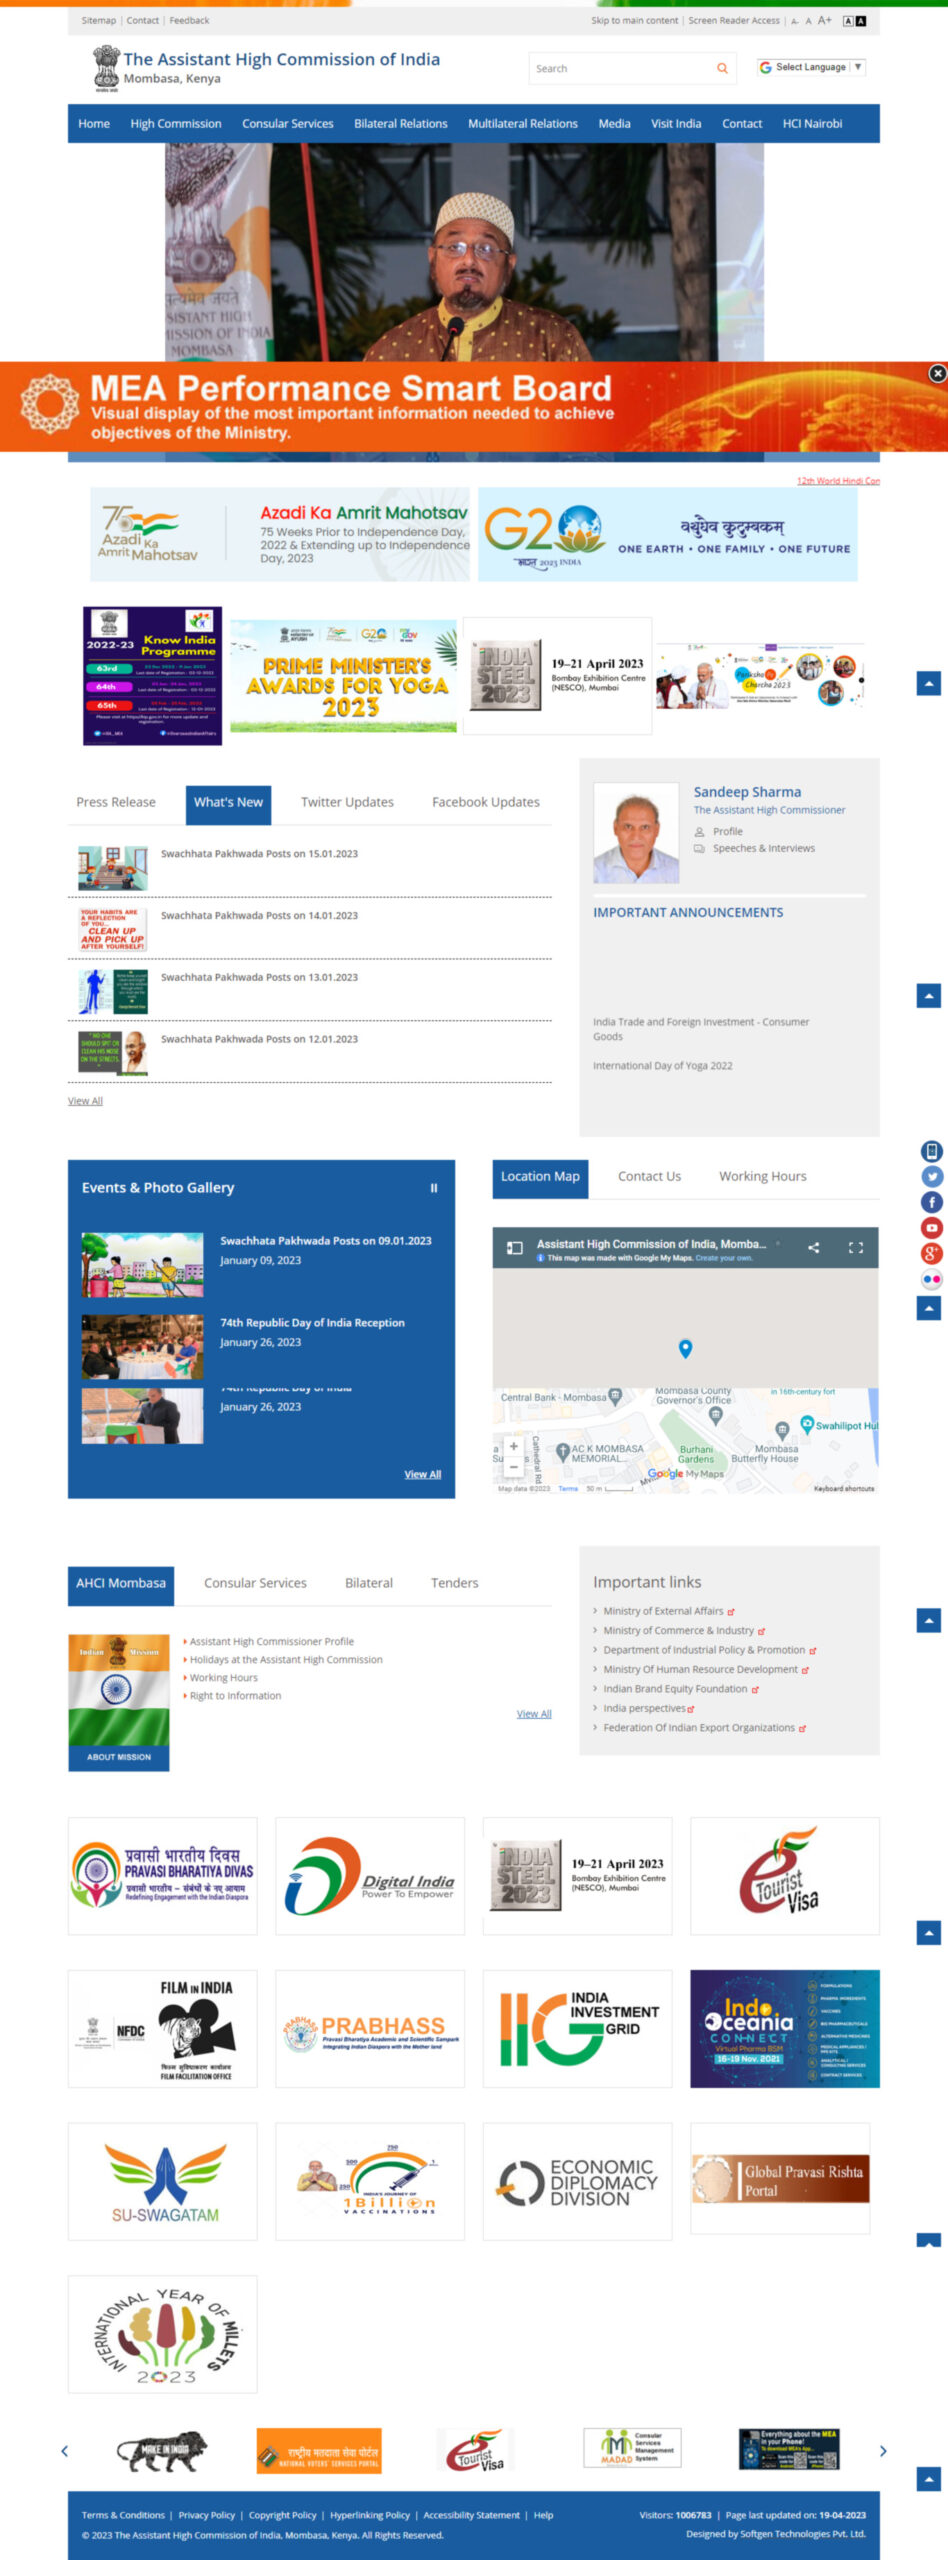Switch to the Facebook Updates tab
Screen dimensions: 948x2560
(486, 802)
